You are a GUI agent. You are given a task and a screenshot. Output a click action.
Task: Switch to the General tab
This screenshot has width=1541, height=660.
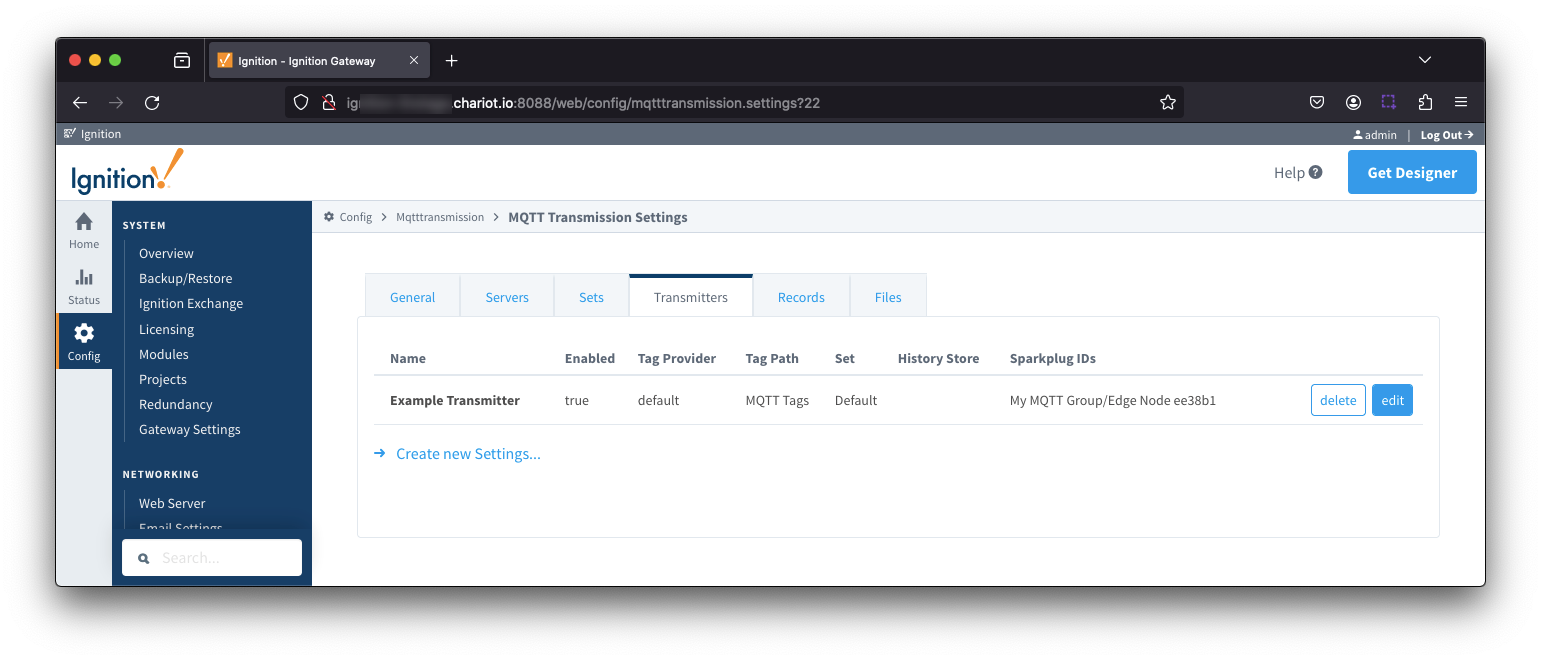[x=412, y=297]
